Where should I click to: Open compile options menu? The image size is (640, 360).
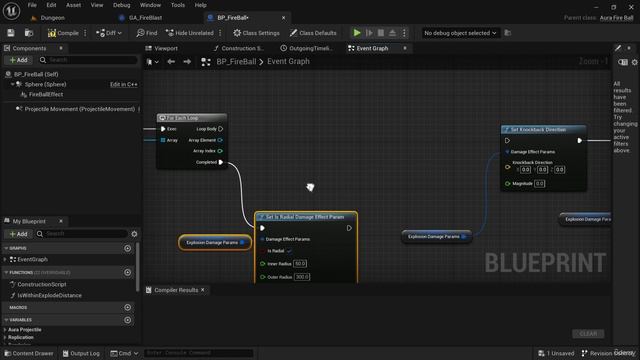85,33
